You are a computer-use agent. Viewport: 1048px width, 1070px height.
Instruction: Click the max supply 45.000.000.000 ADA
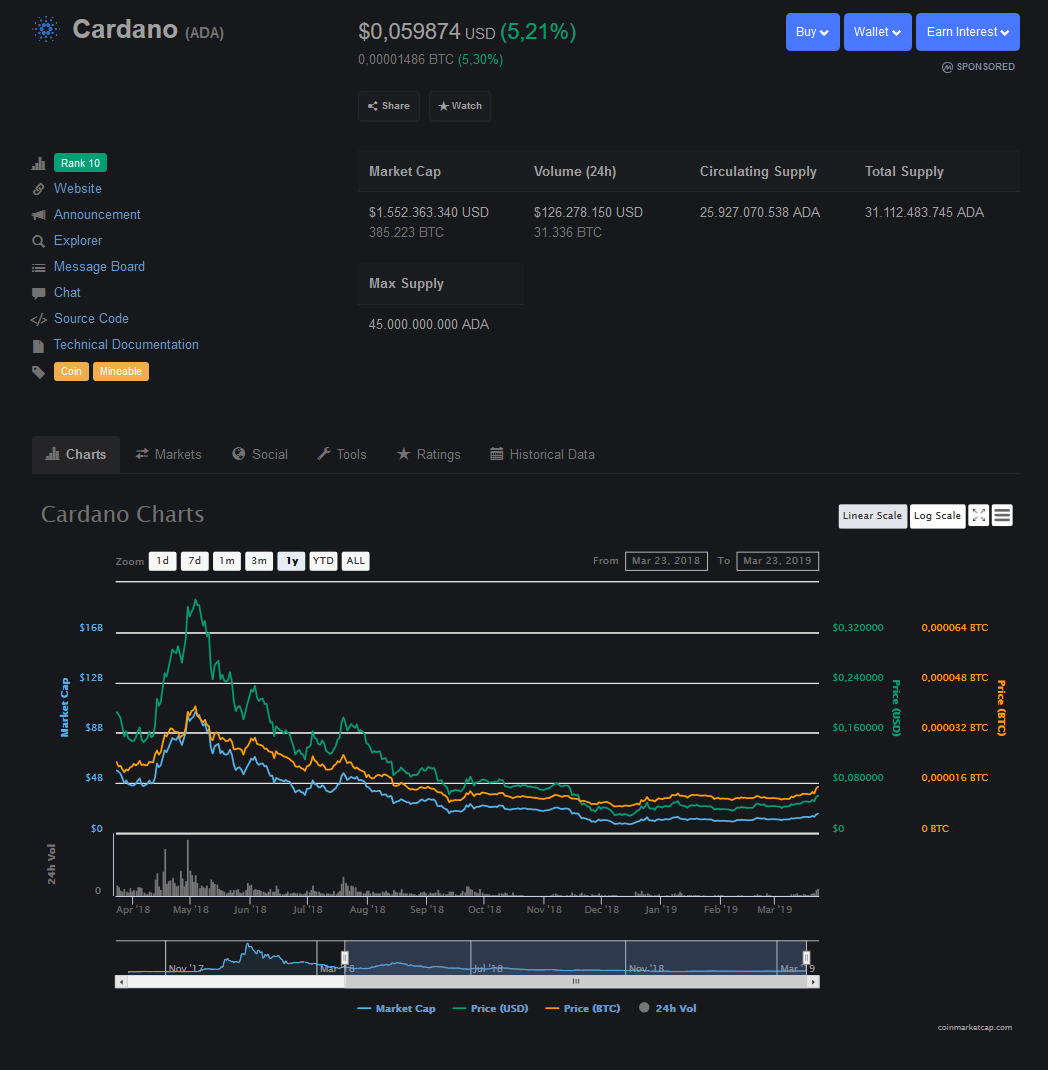(x=428, y=324)
